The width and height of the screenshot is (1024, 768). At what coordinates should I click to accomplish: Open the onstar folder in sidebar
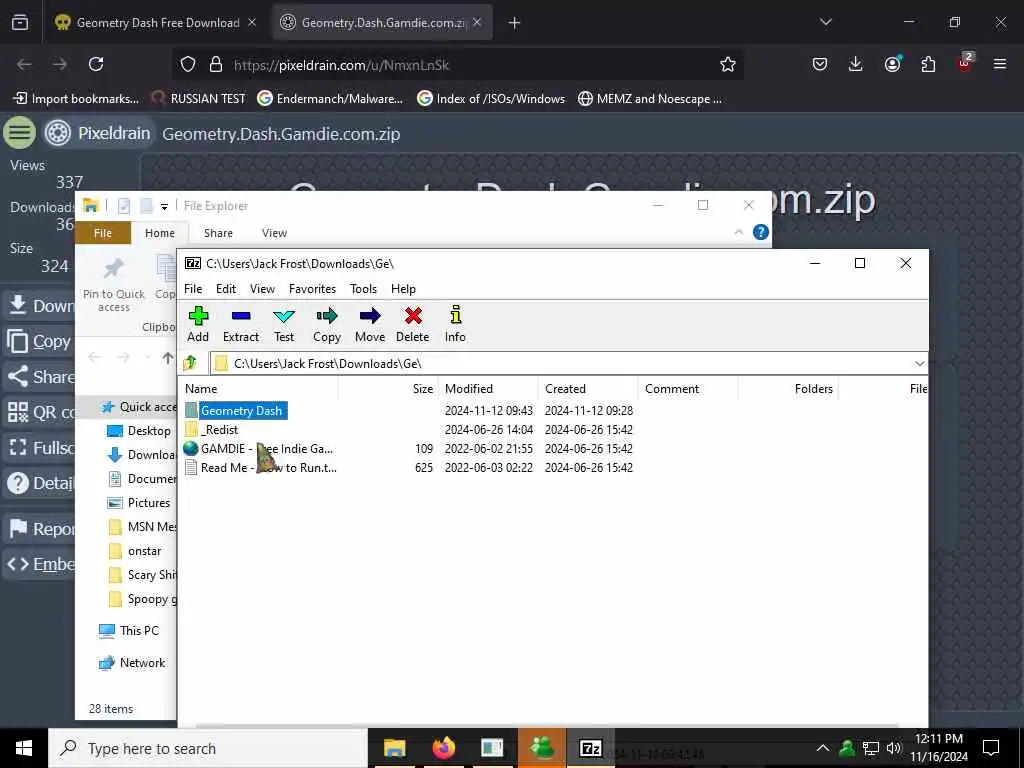(135, 551)
